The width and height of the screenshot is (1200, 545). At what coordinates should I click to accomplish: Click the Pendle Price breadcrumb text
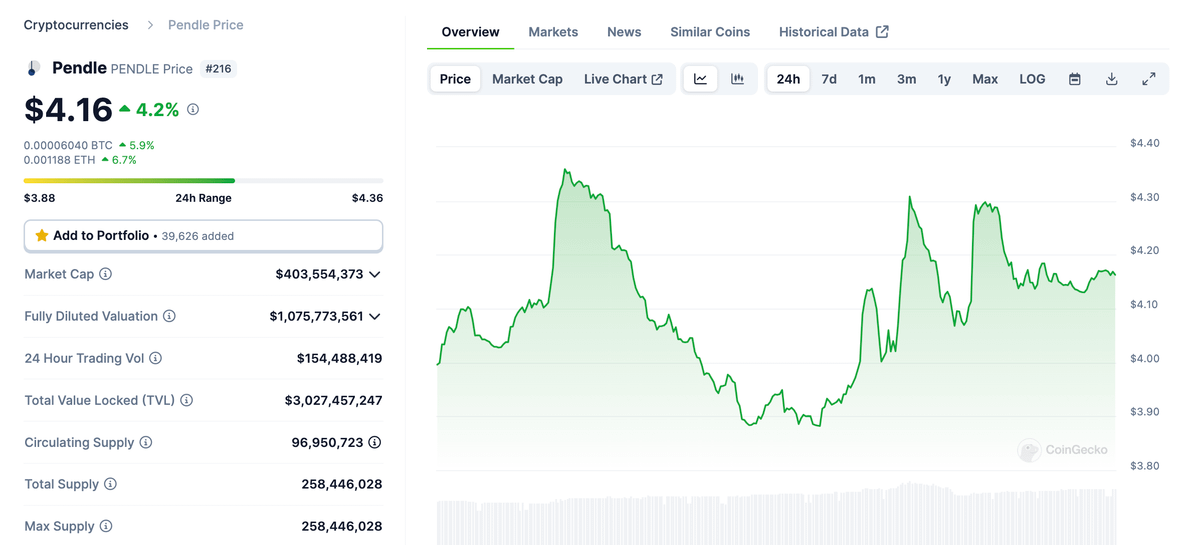pos(205,25)
